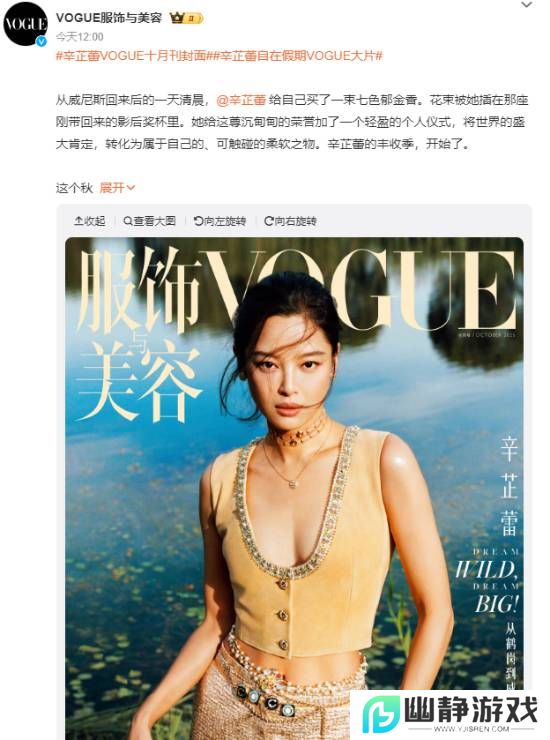Click the upward collapse arrow icon
This screenshot has width=550, height=740.
(x=78, y=221)
